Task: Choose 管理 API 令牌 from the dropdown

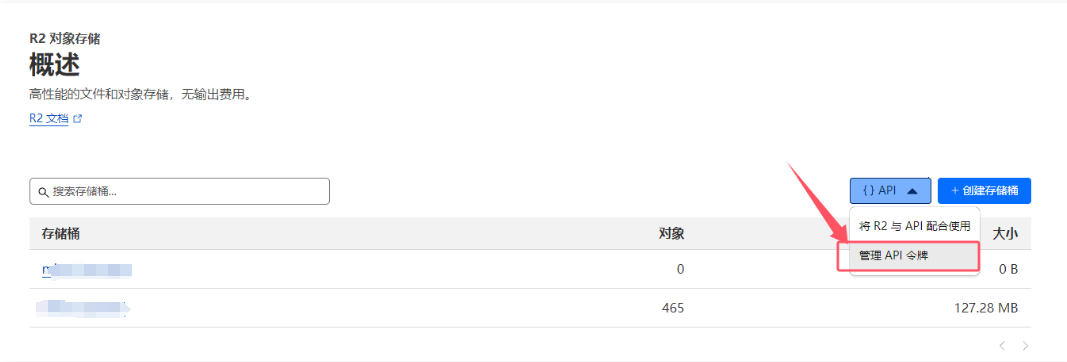Action: coord(915,255)
